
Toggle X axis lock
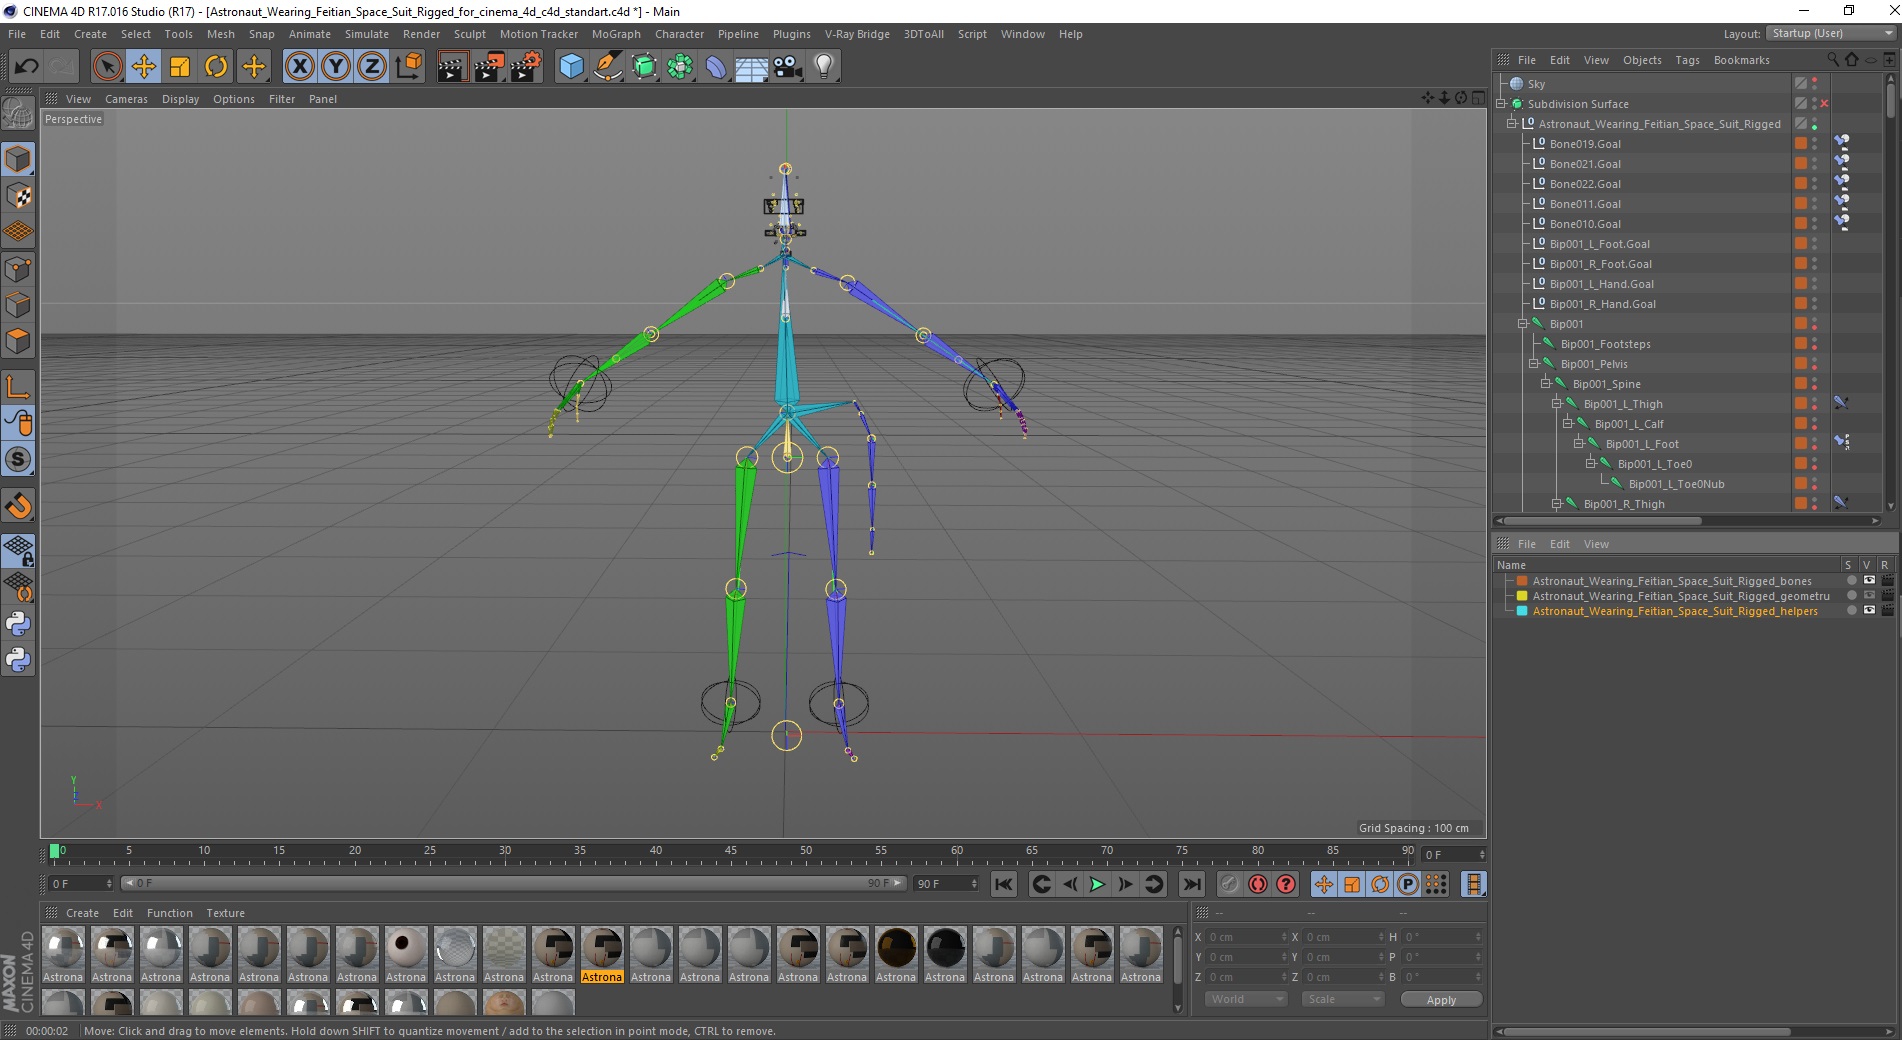[299, 67]
